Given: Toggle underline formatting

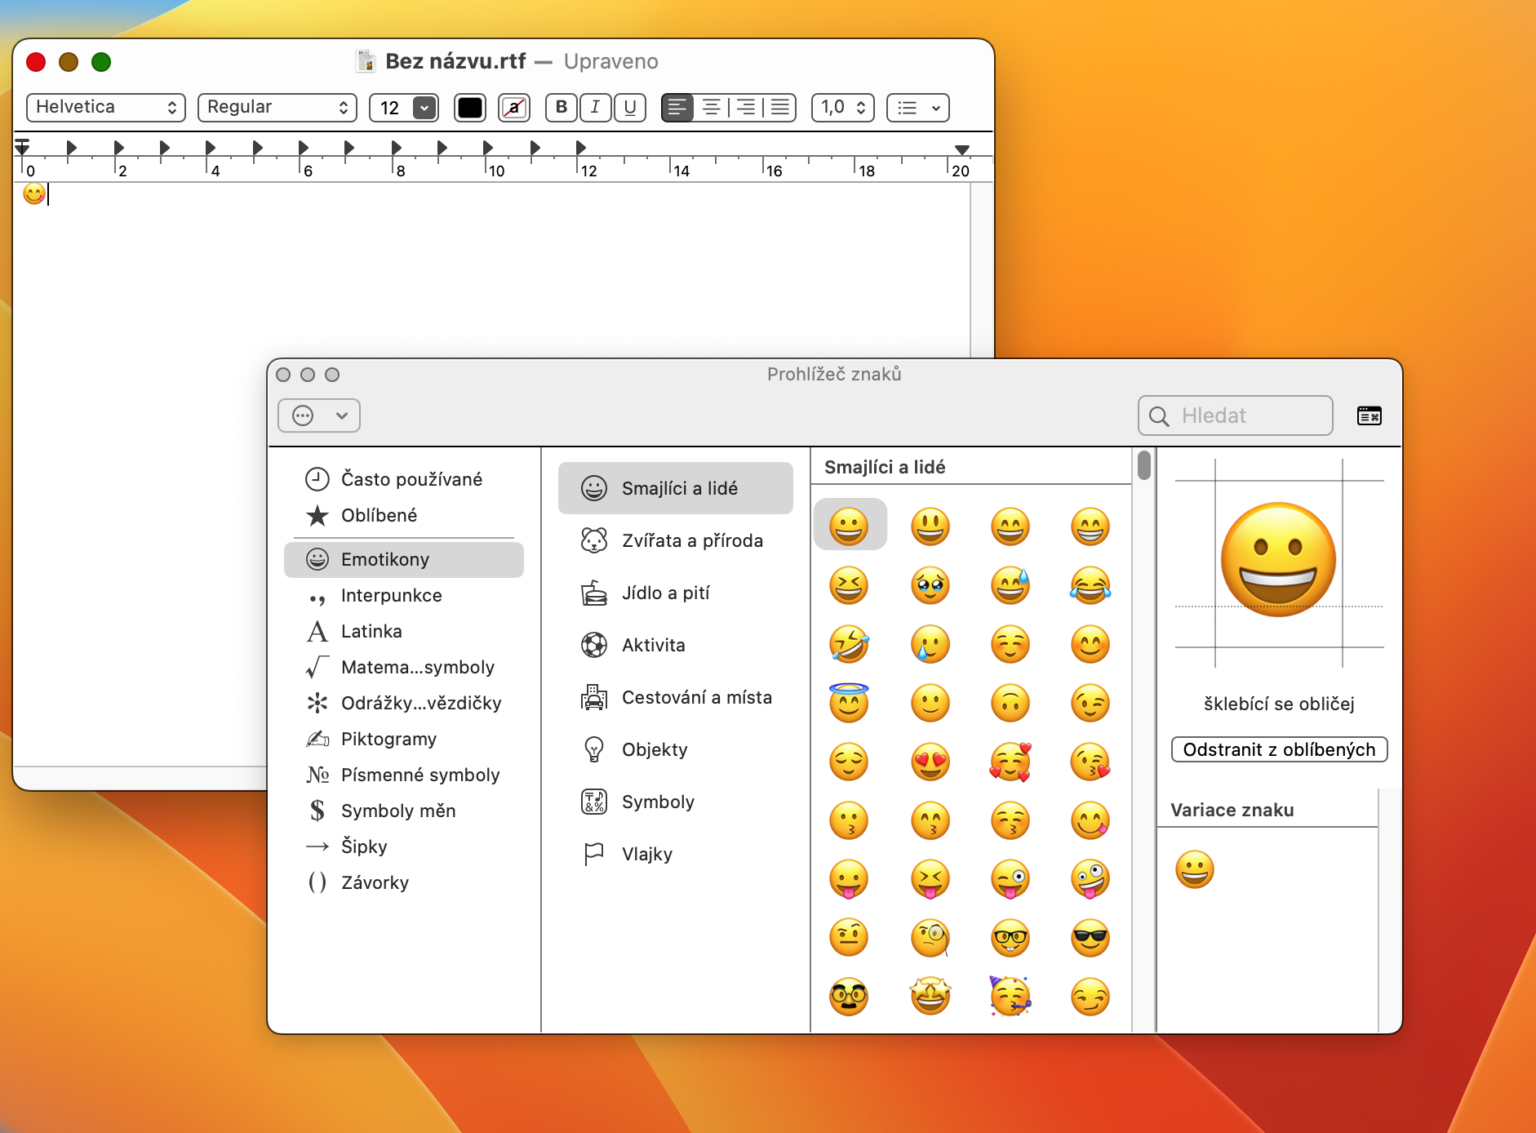Looking at the screenshot, I should [x=630, y=107].
